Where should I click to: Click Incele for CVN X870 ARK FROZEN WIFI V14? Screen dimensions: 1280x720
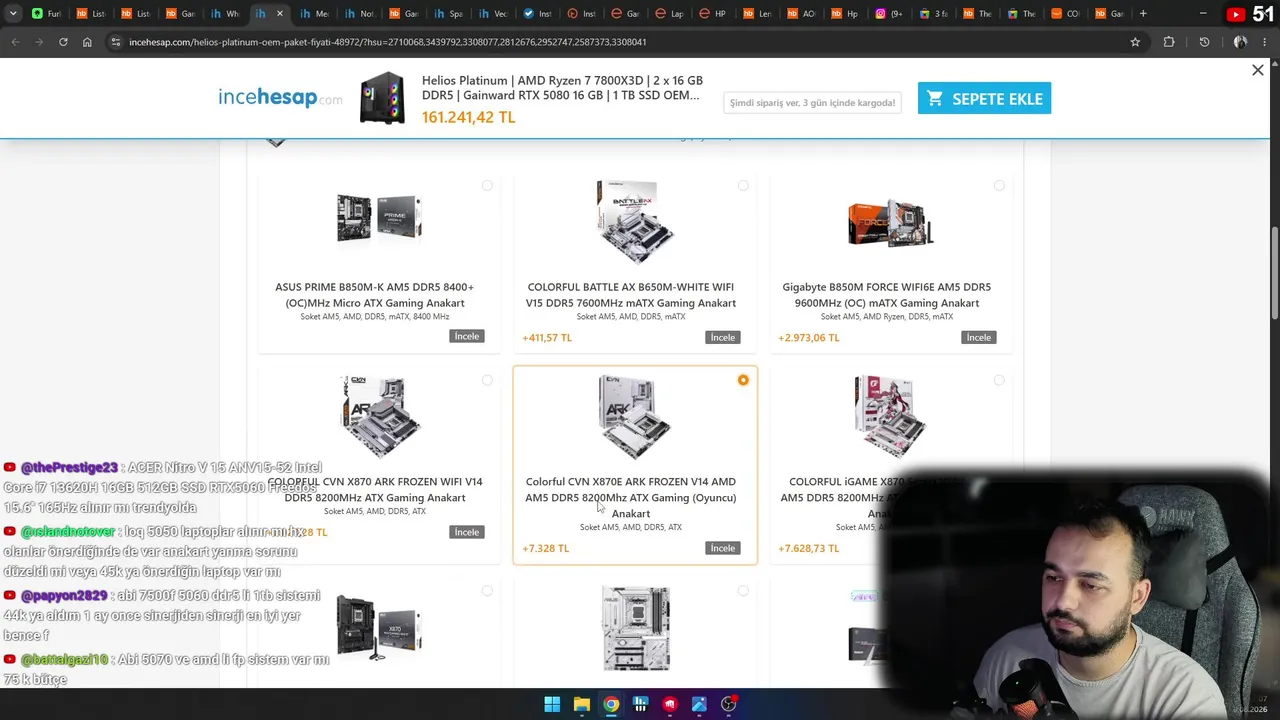467,532
